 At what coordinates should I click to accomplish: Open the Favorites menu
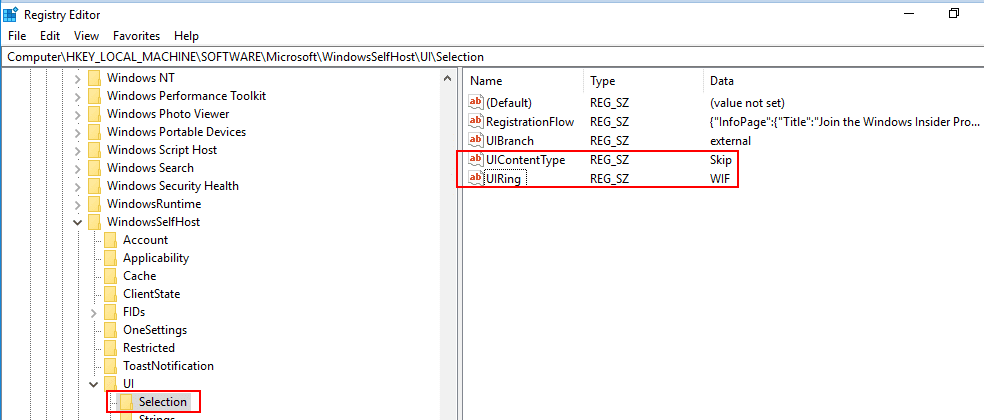coord(136,36)
